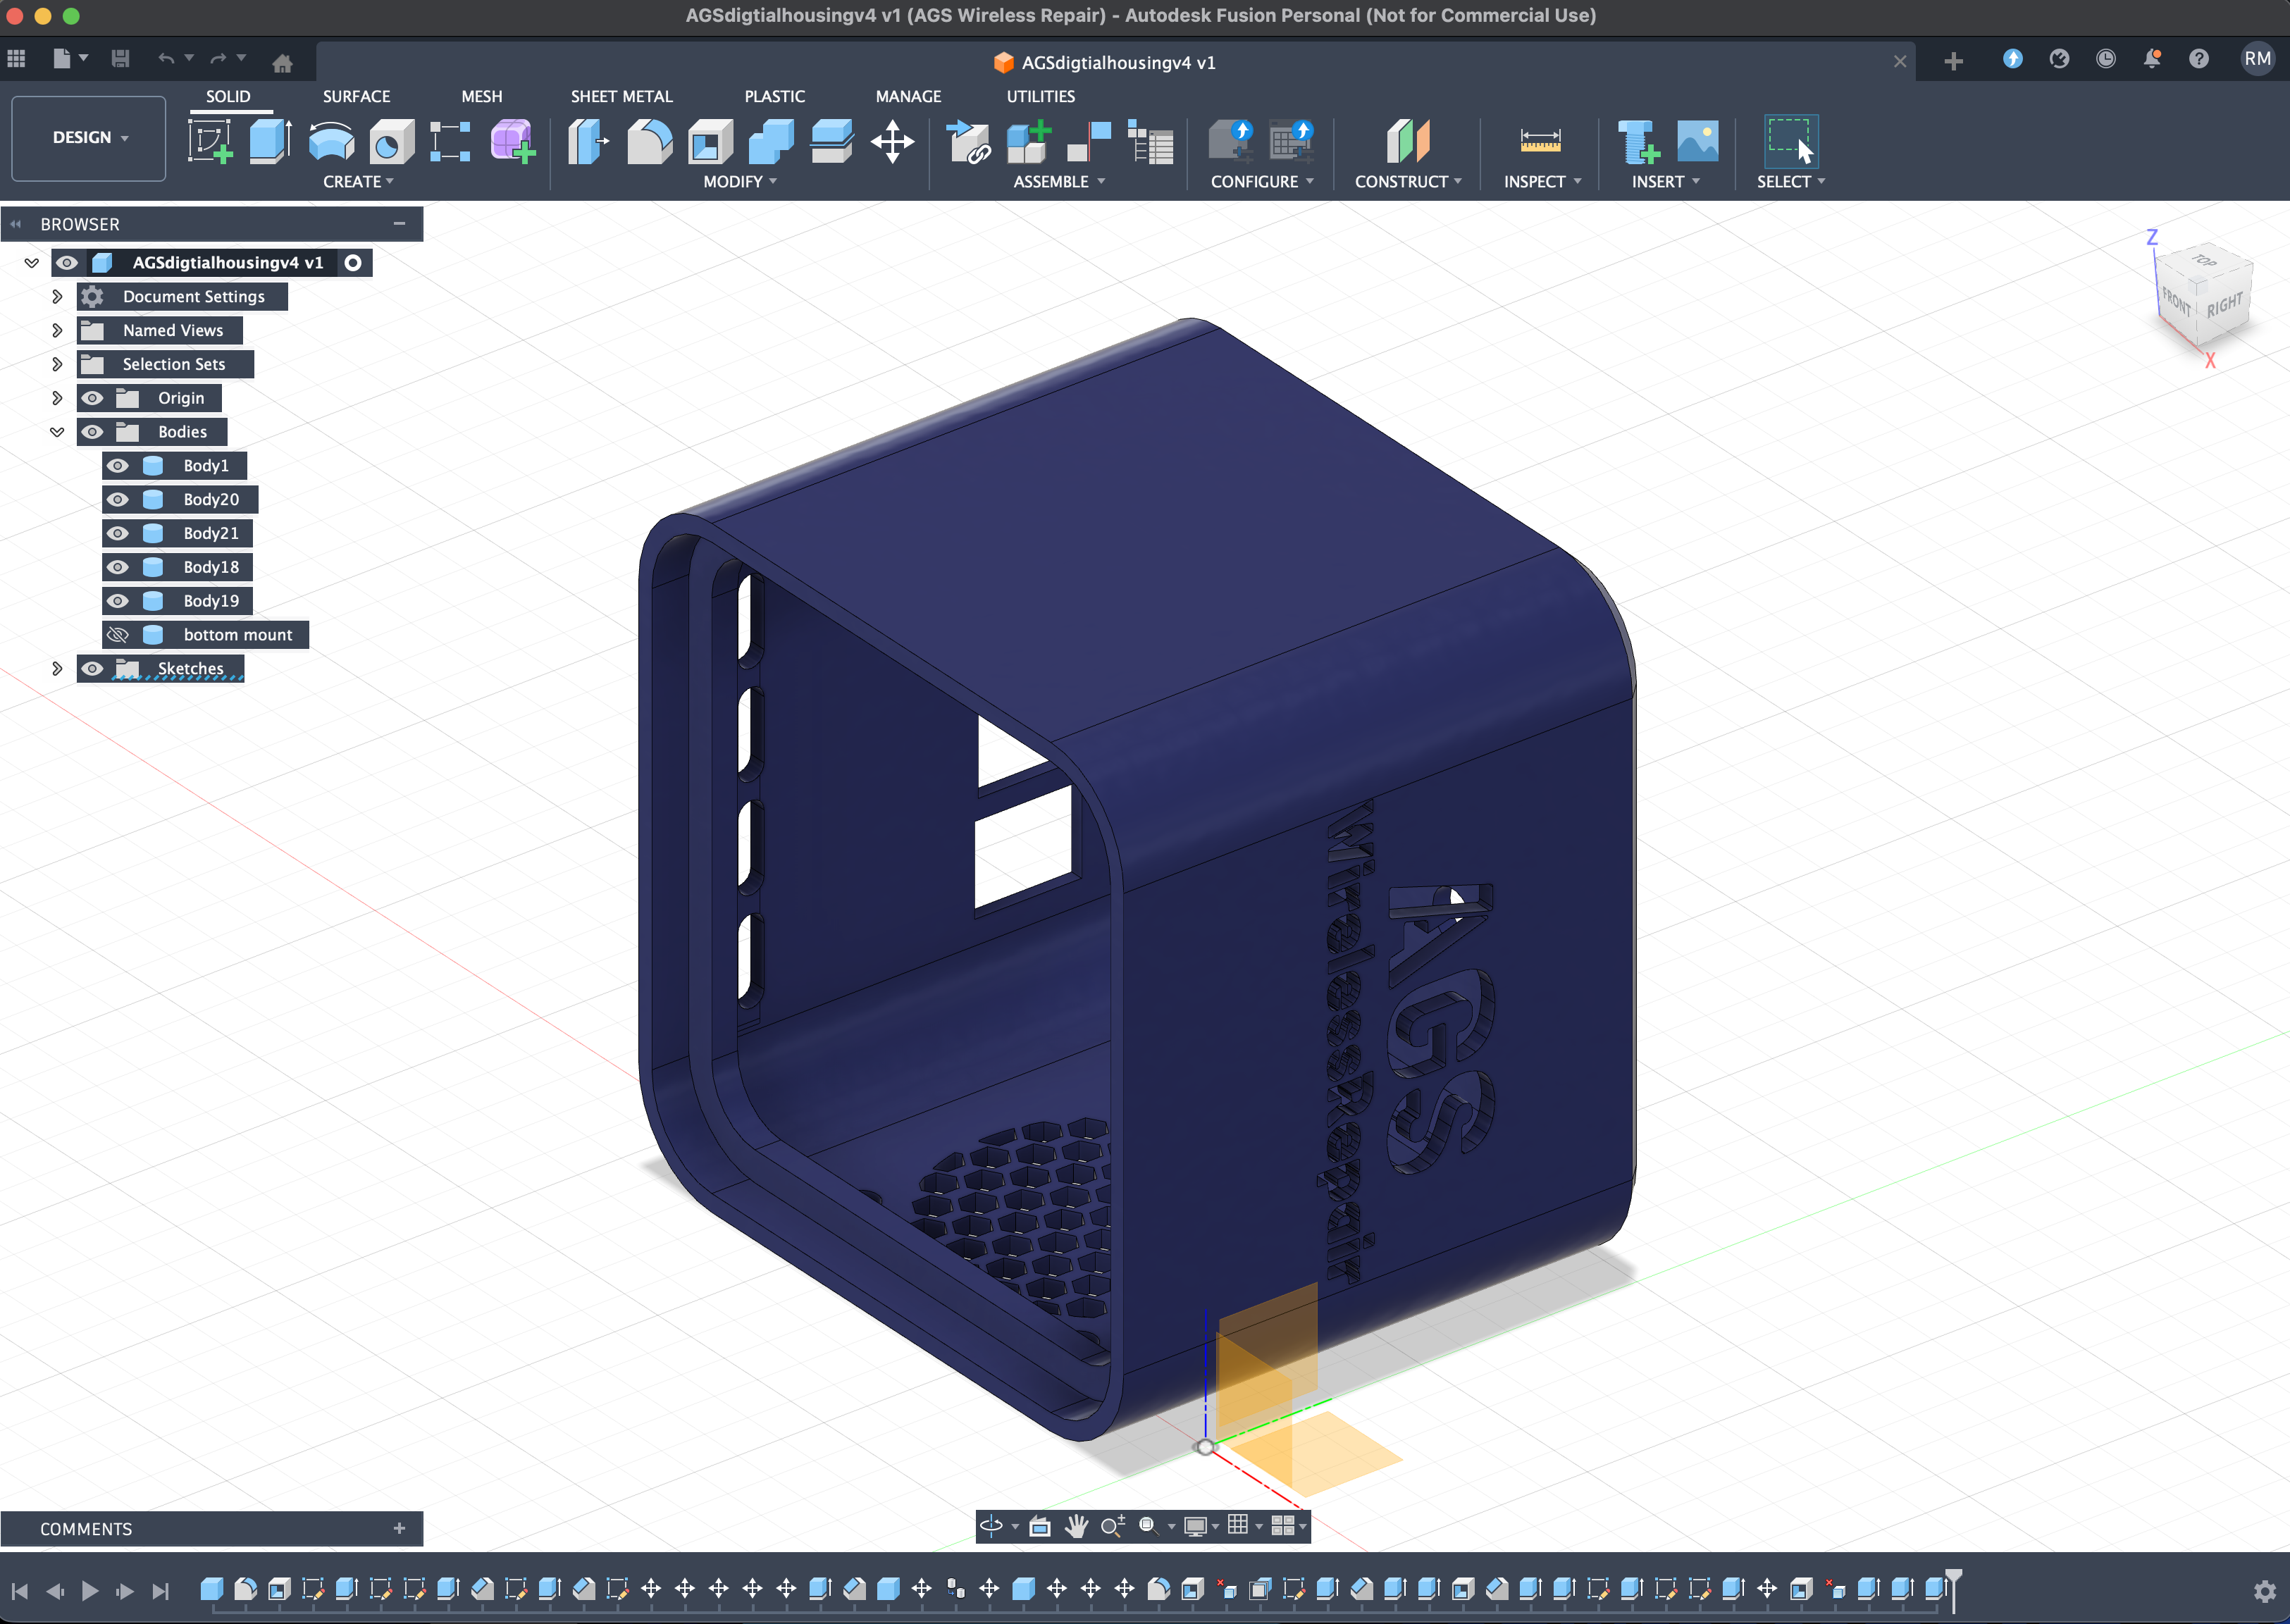This screenshot has width=2290, height=1624.
Task: Switch to the MANAGE tab
Action: [x=908, y=97]
